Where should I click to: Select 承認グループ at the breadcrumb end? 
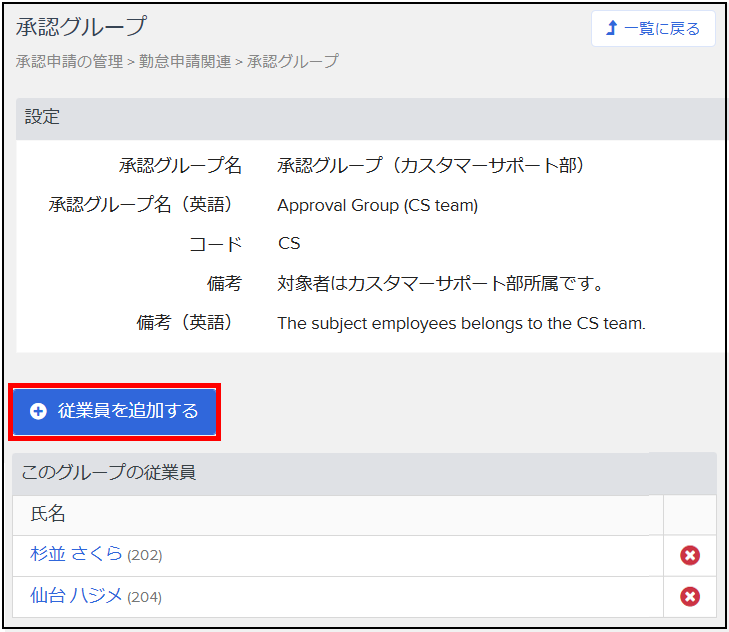[x=293, y=61]
